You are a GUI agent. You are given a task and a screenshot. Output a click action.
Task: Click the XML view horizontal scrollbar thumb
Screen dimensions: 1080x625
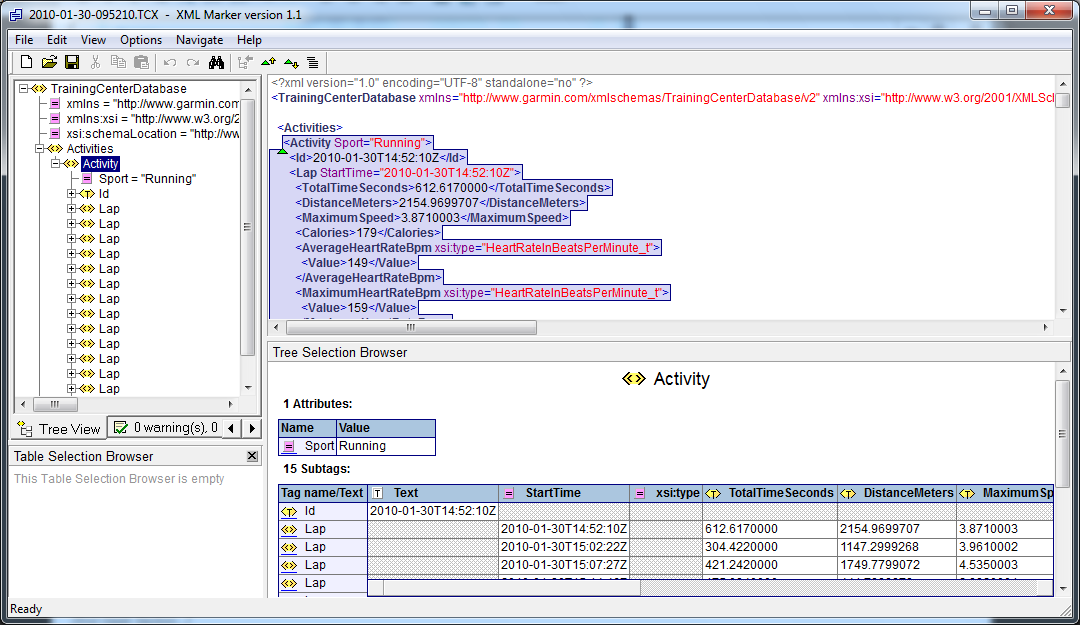(411, 327)
